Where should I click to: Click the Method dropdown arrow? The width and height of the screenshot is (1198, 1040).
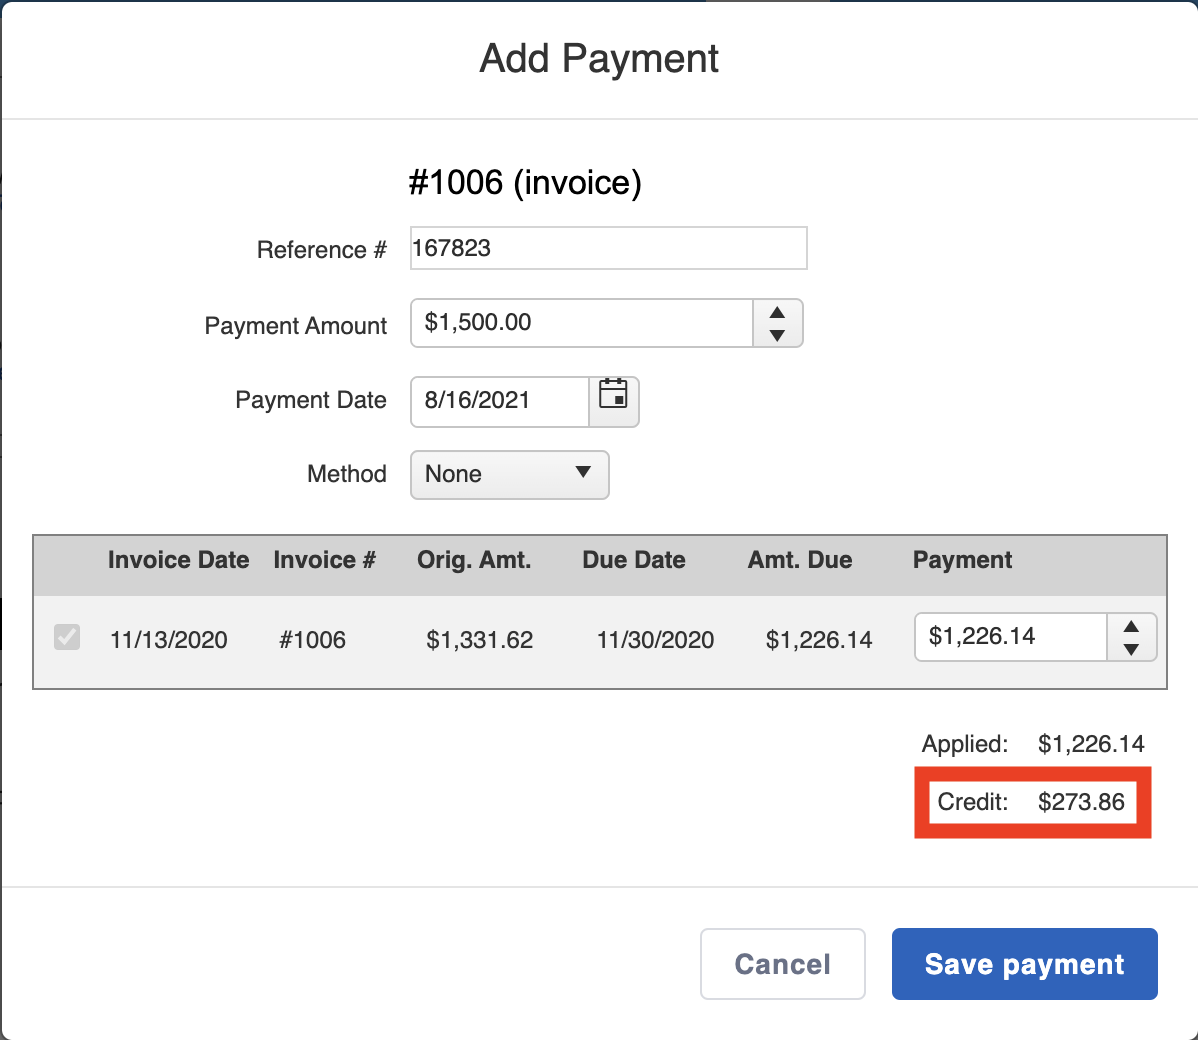[x=584, y=475]
